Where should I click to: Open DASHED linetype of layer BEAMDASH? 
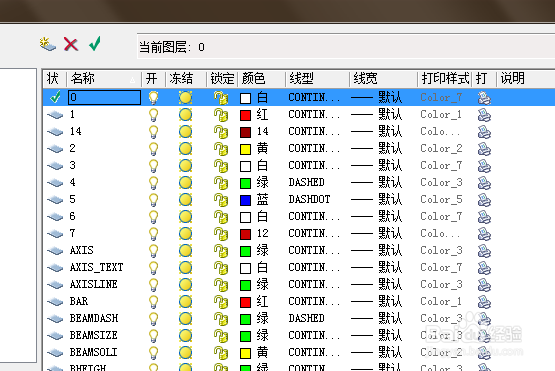tap(307, 319)
